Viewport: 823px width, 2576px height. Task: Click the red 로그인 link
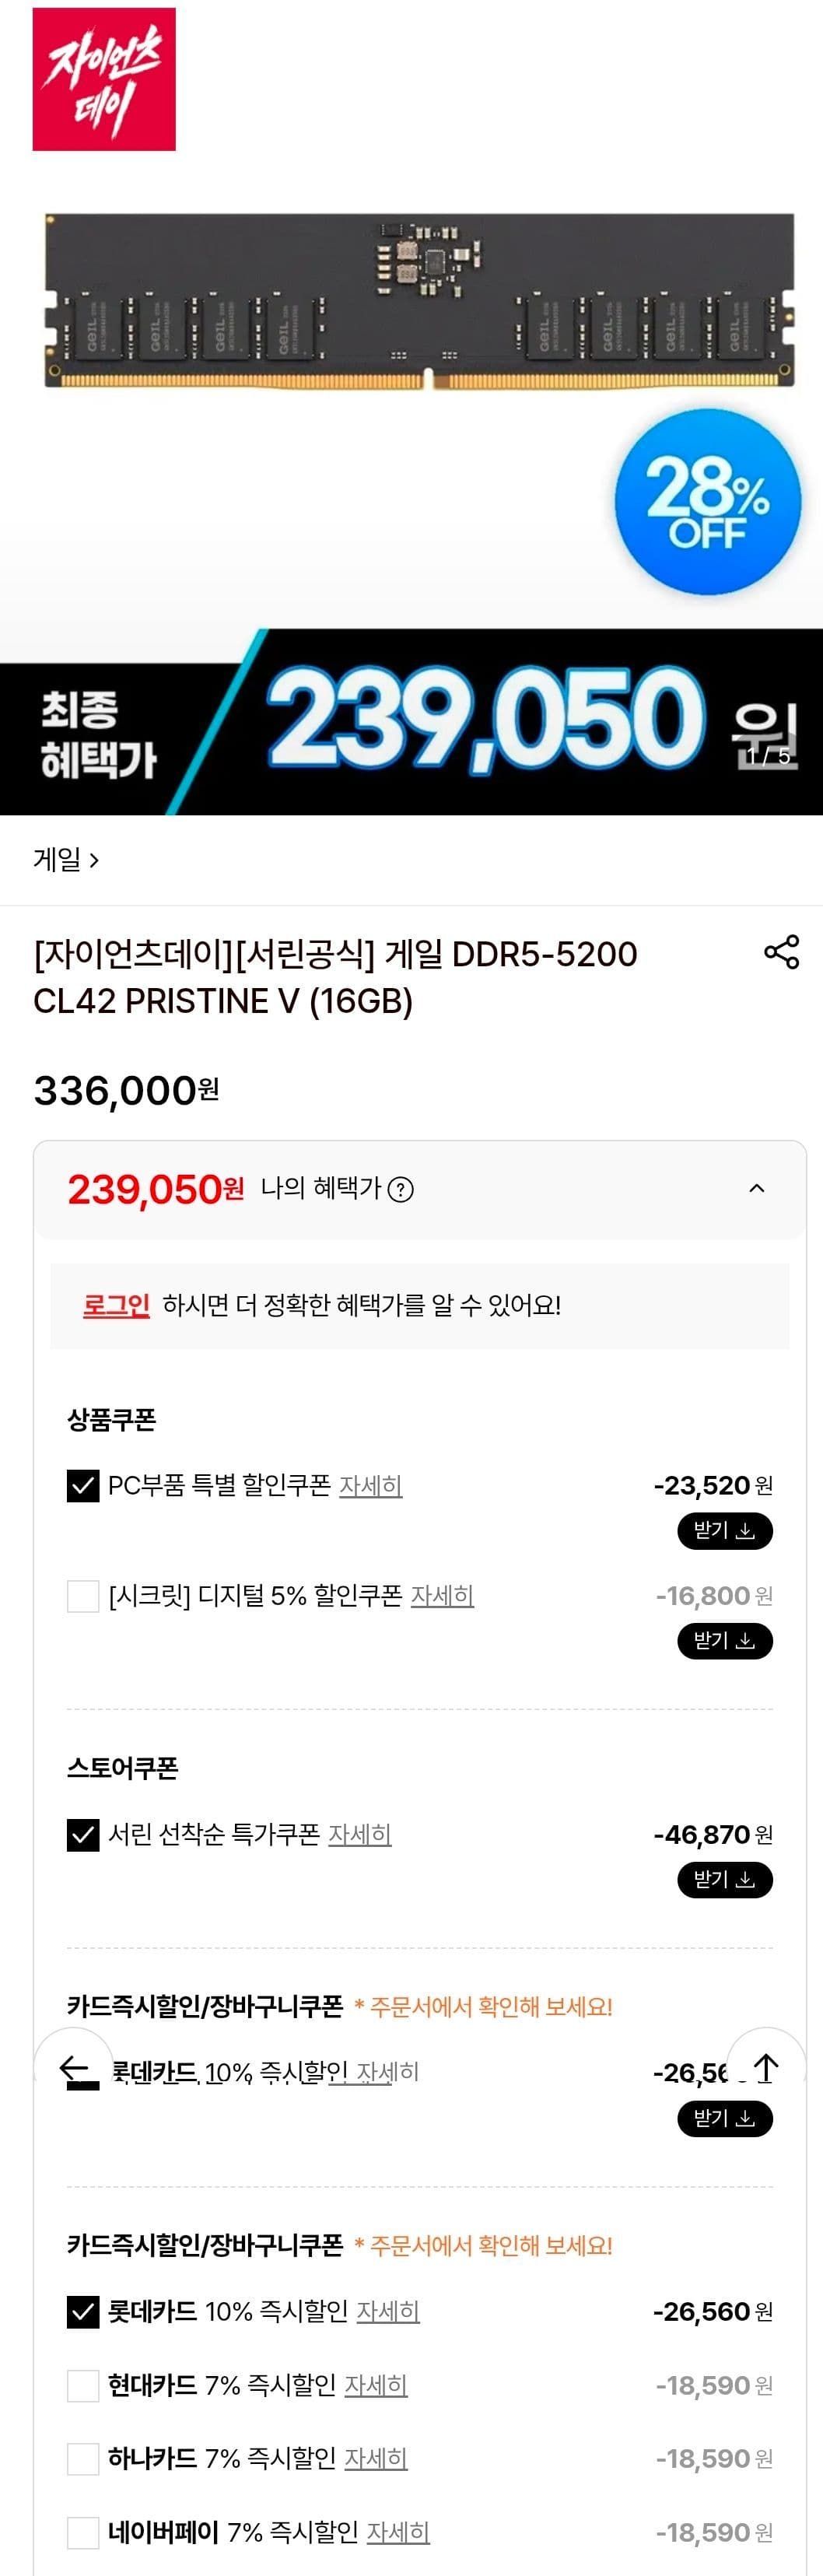[x=116, y=1305]
